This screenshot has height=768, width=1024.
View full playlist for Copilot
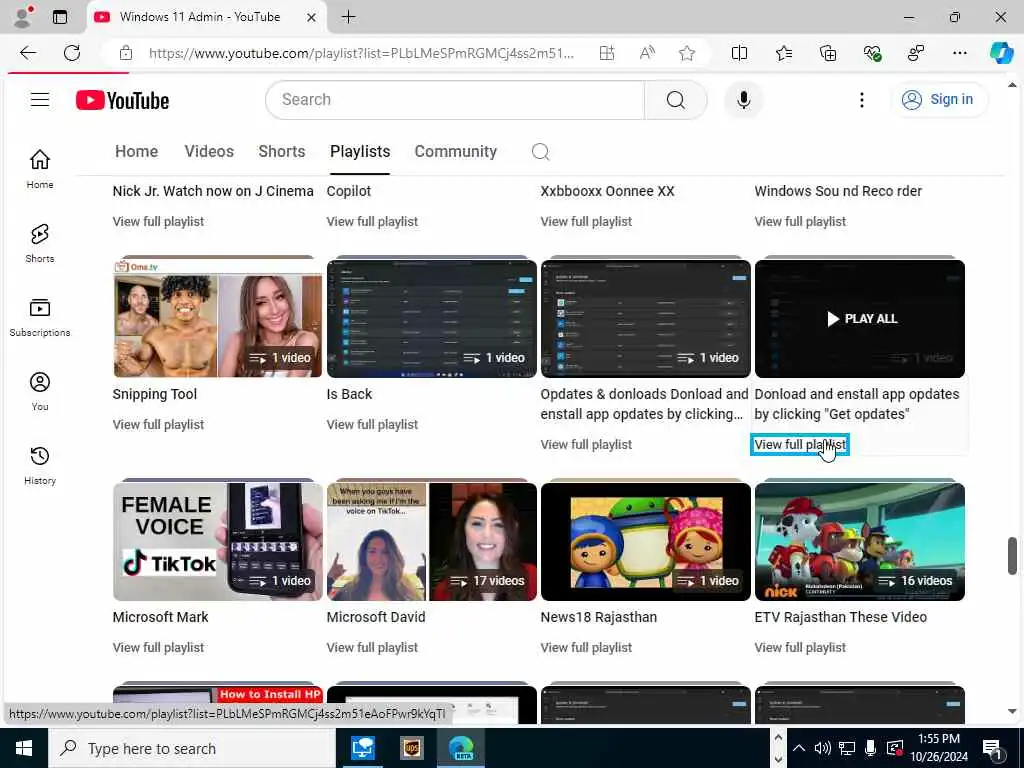(372, 221)
